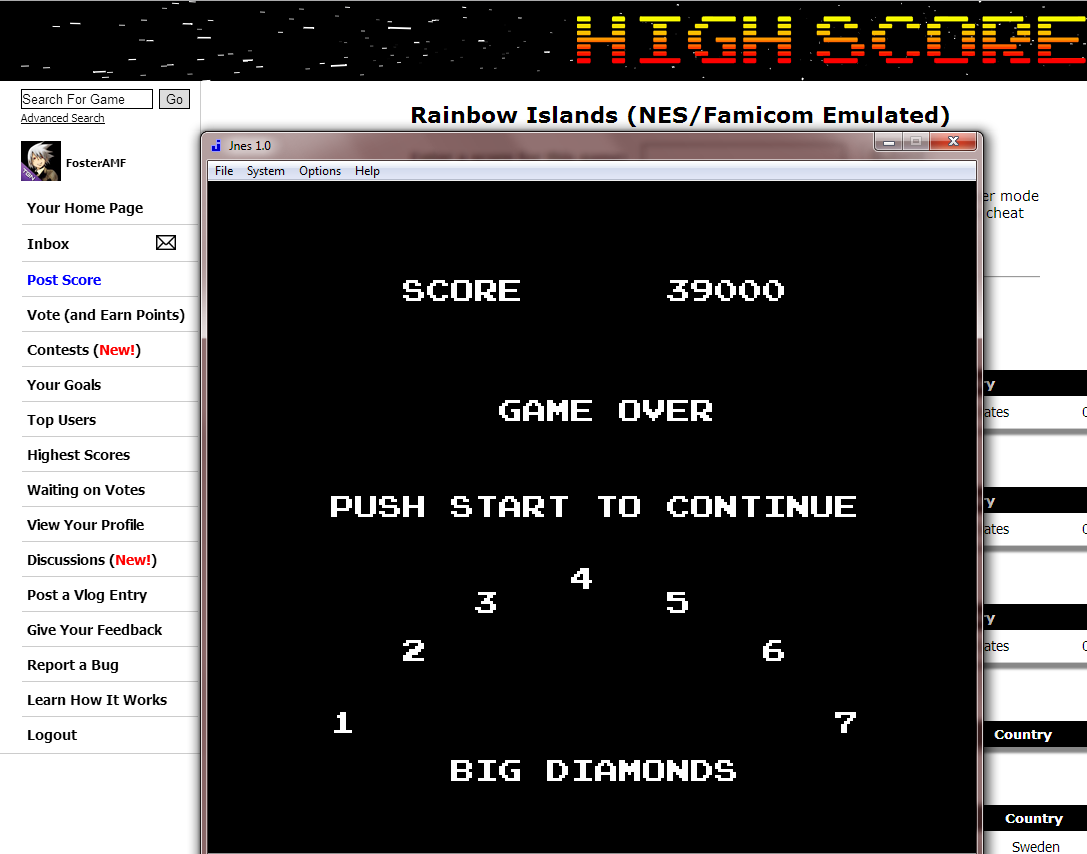Maximize the Jnes 1.0 window
Screen dimensions: 1087x854
[916, 141]
